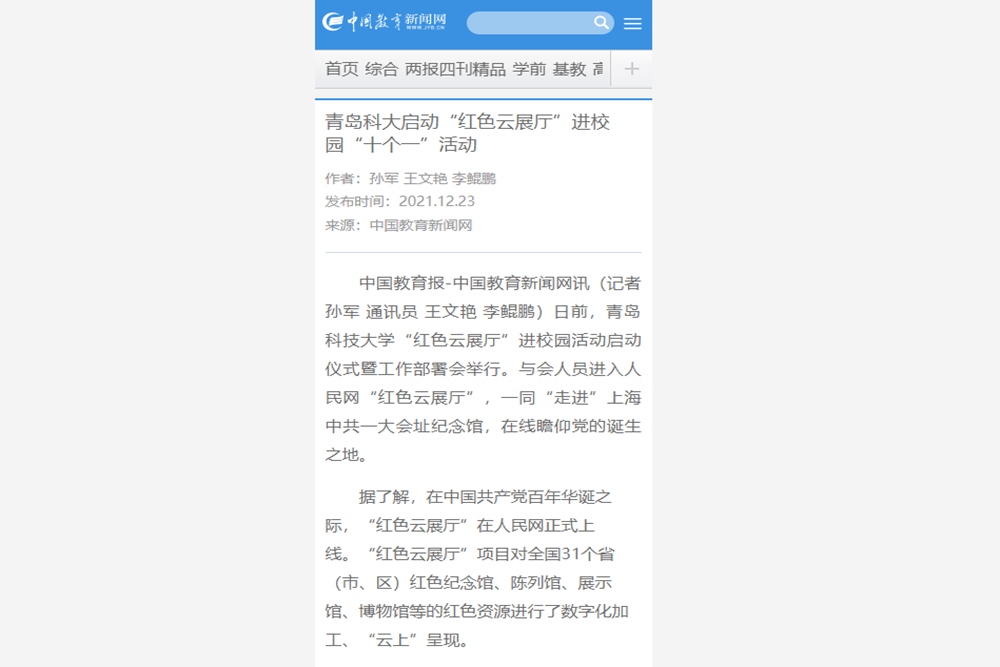The width and height of the screenshot is (1000, 667).
Task: Focus the header search input field
Action: tap(530, 23)
